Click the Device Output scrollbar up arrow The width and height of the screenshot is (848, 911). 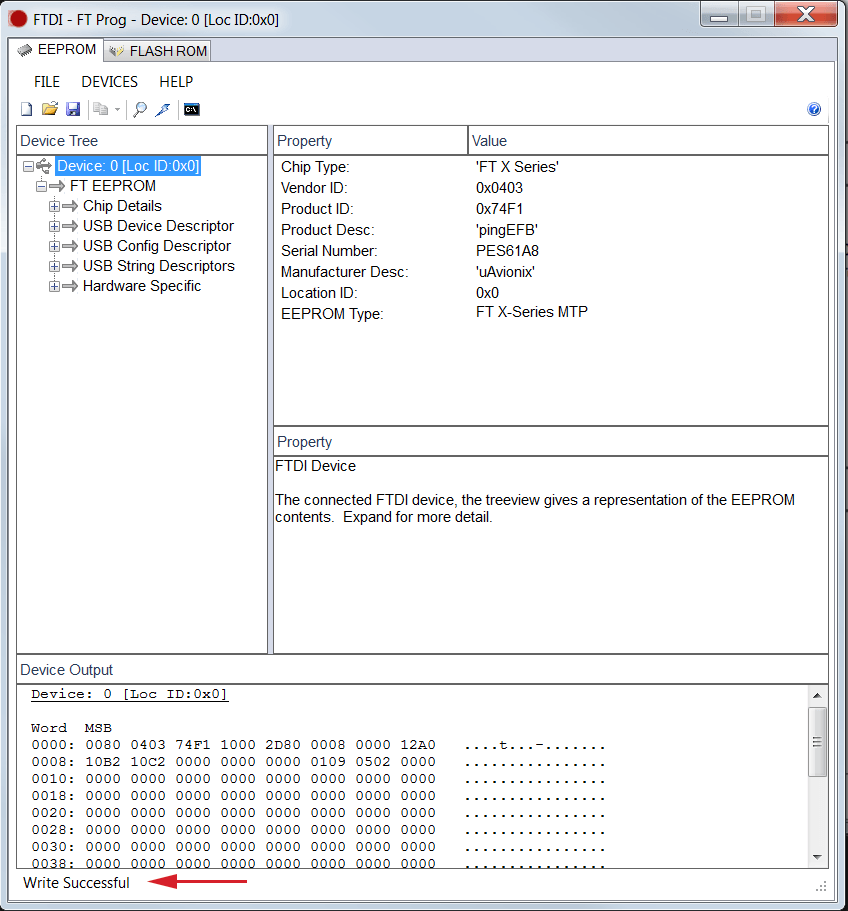817,695
